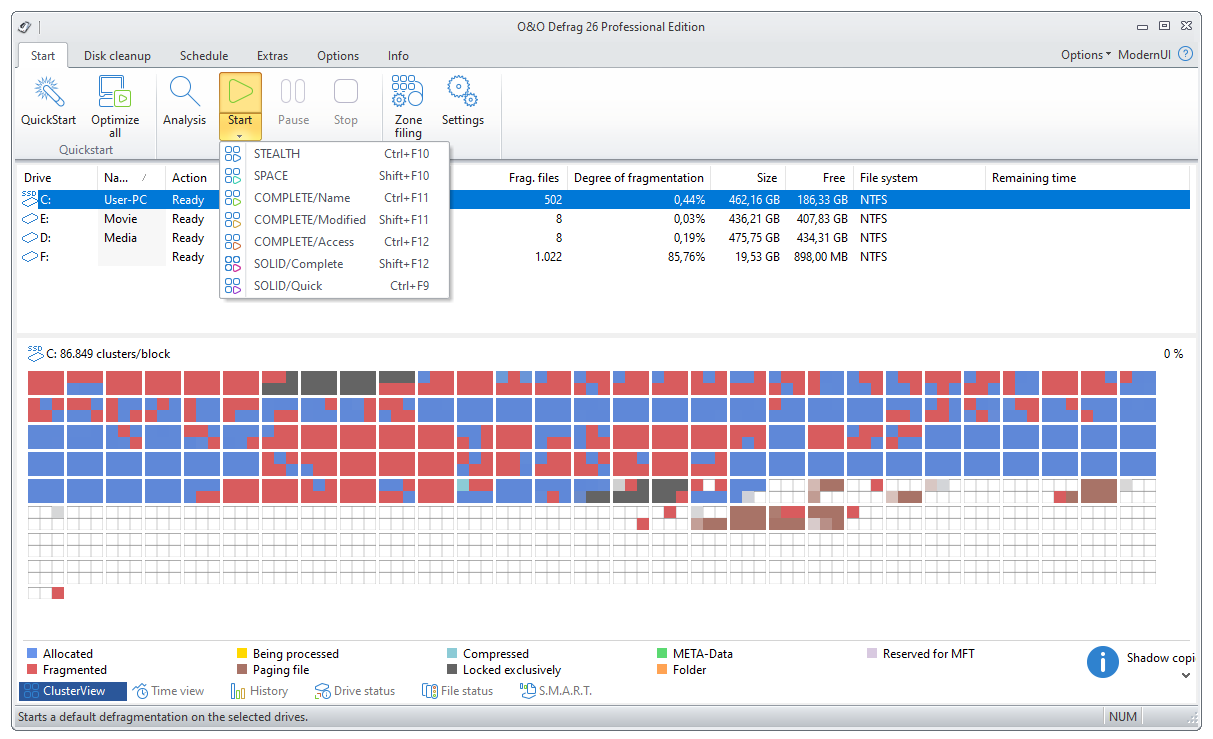Click the drive icon for E:
This screenshot has width=1213, height=739.
click(30, 219)
